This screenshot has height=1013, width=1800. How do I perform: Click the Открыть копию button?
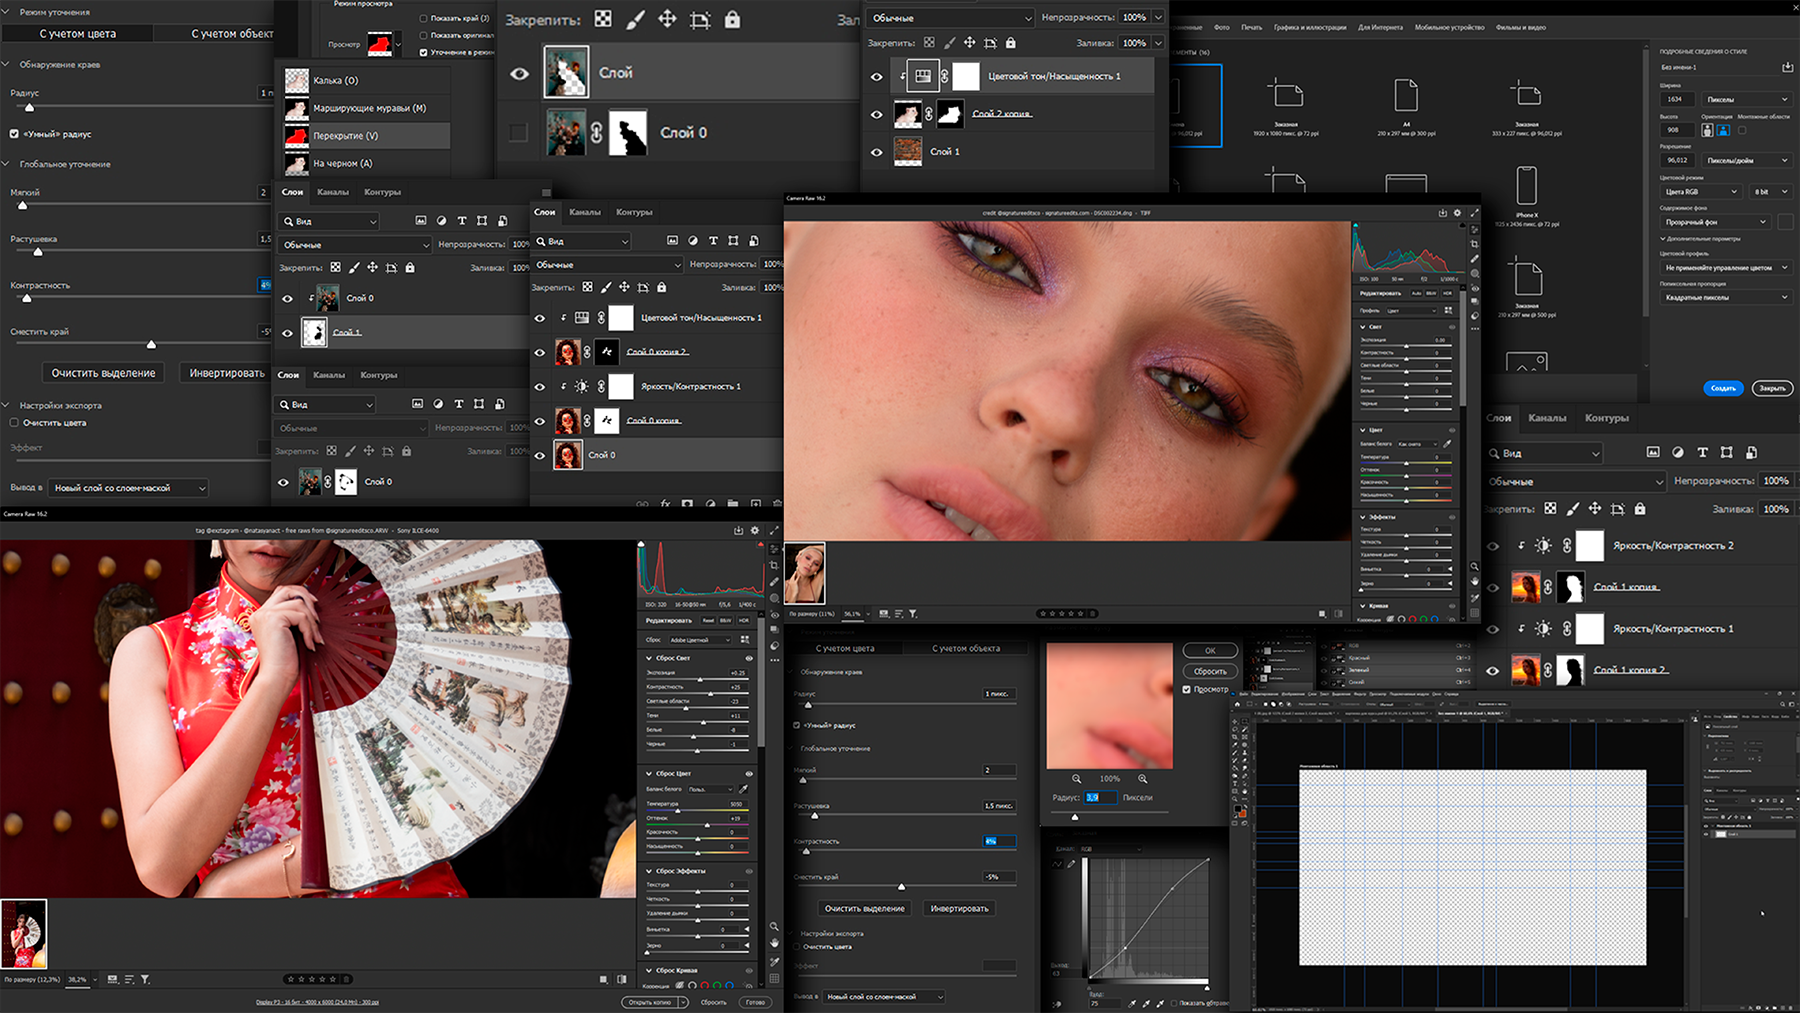(x=651, y=1002)
